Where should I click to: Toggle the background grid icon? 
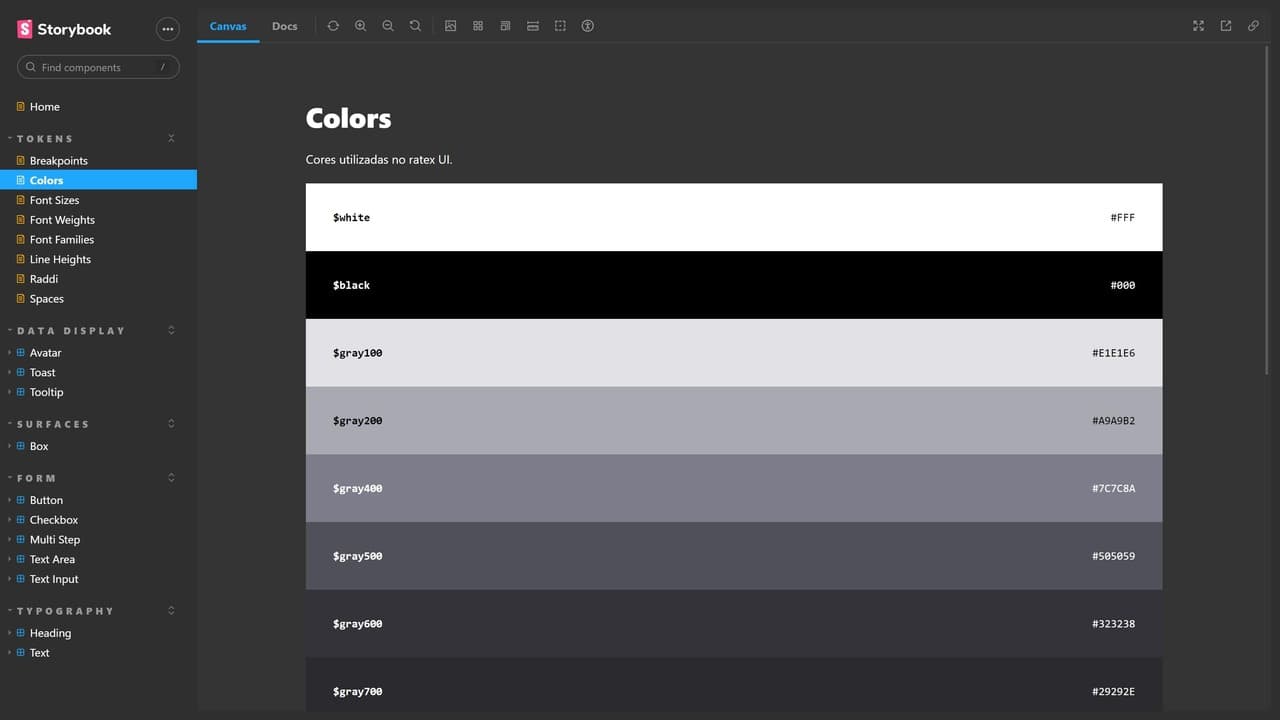tap(478, 26)
